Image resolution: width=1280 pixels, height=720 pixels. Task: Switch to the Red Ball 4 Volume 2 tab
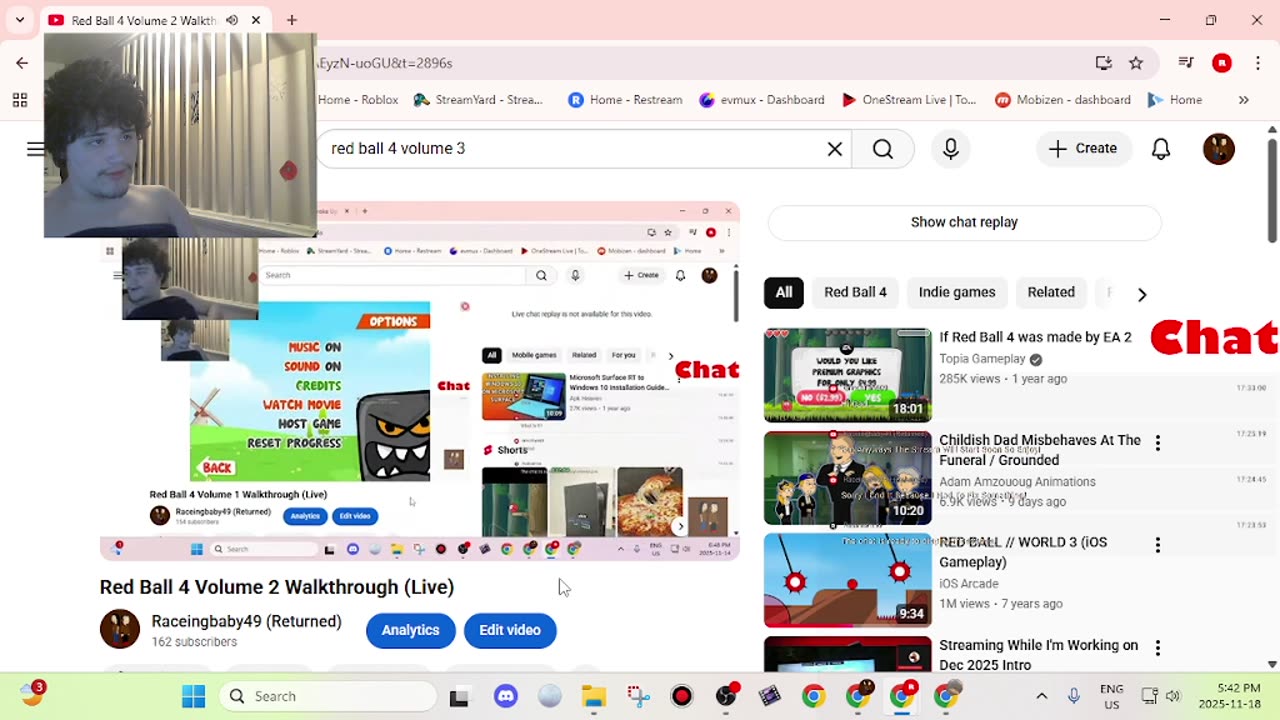click(144, 20)
